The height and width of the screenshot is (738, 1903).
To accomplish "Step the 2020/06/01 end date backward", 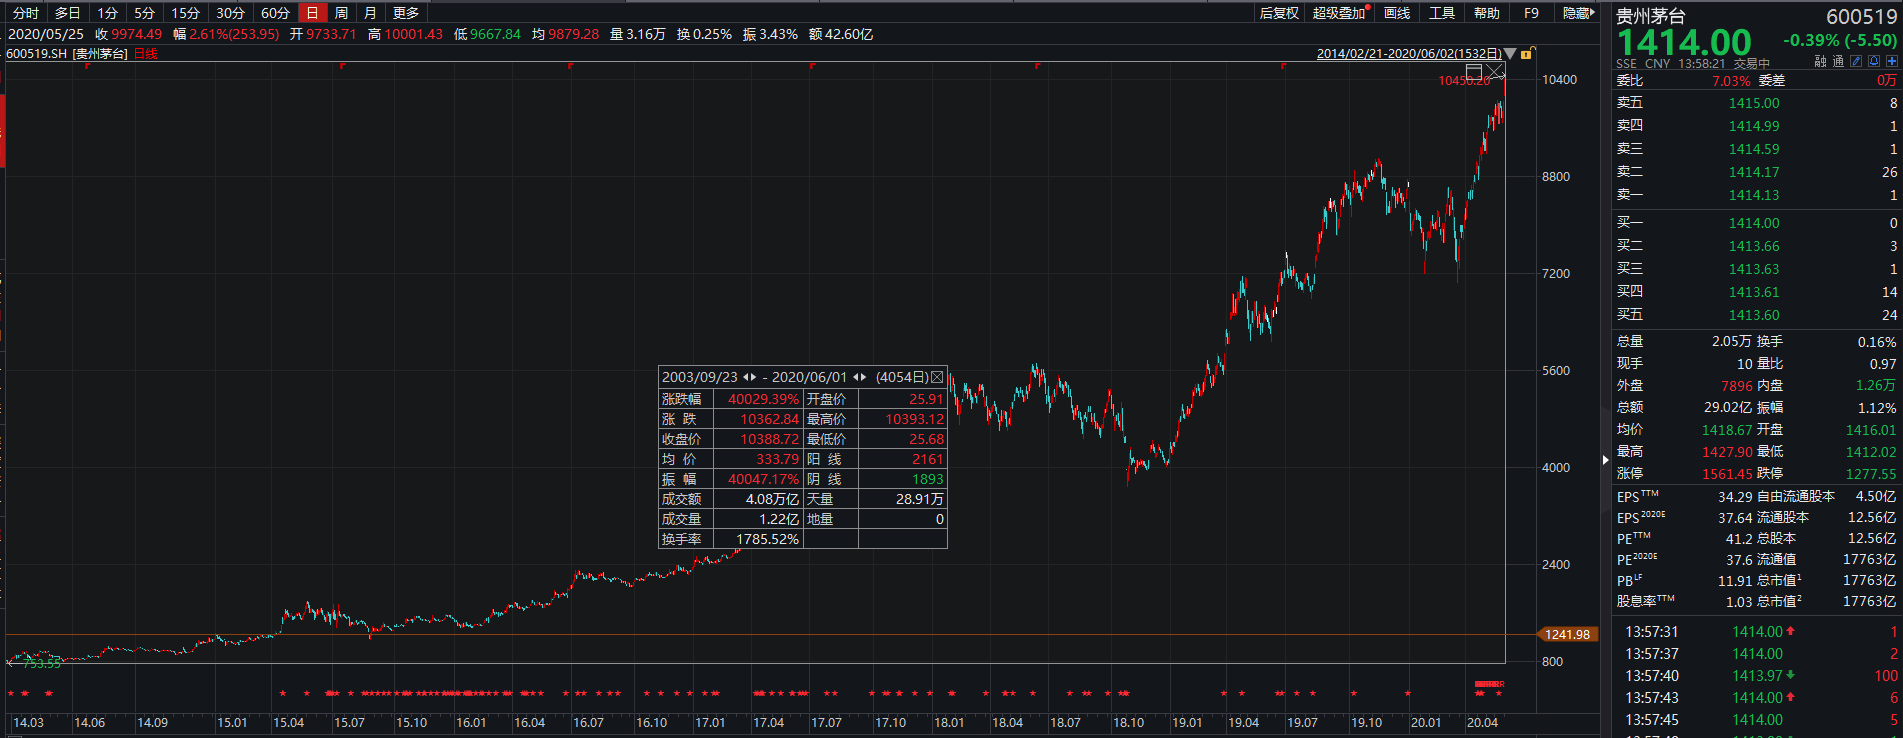I will coord(855,377).
